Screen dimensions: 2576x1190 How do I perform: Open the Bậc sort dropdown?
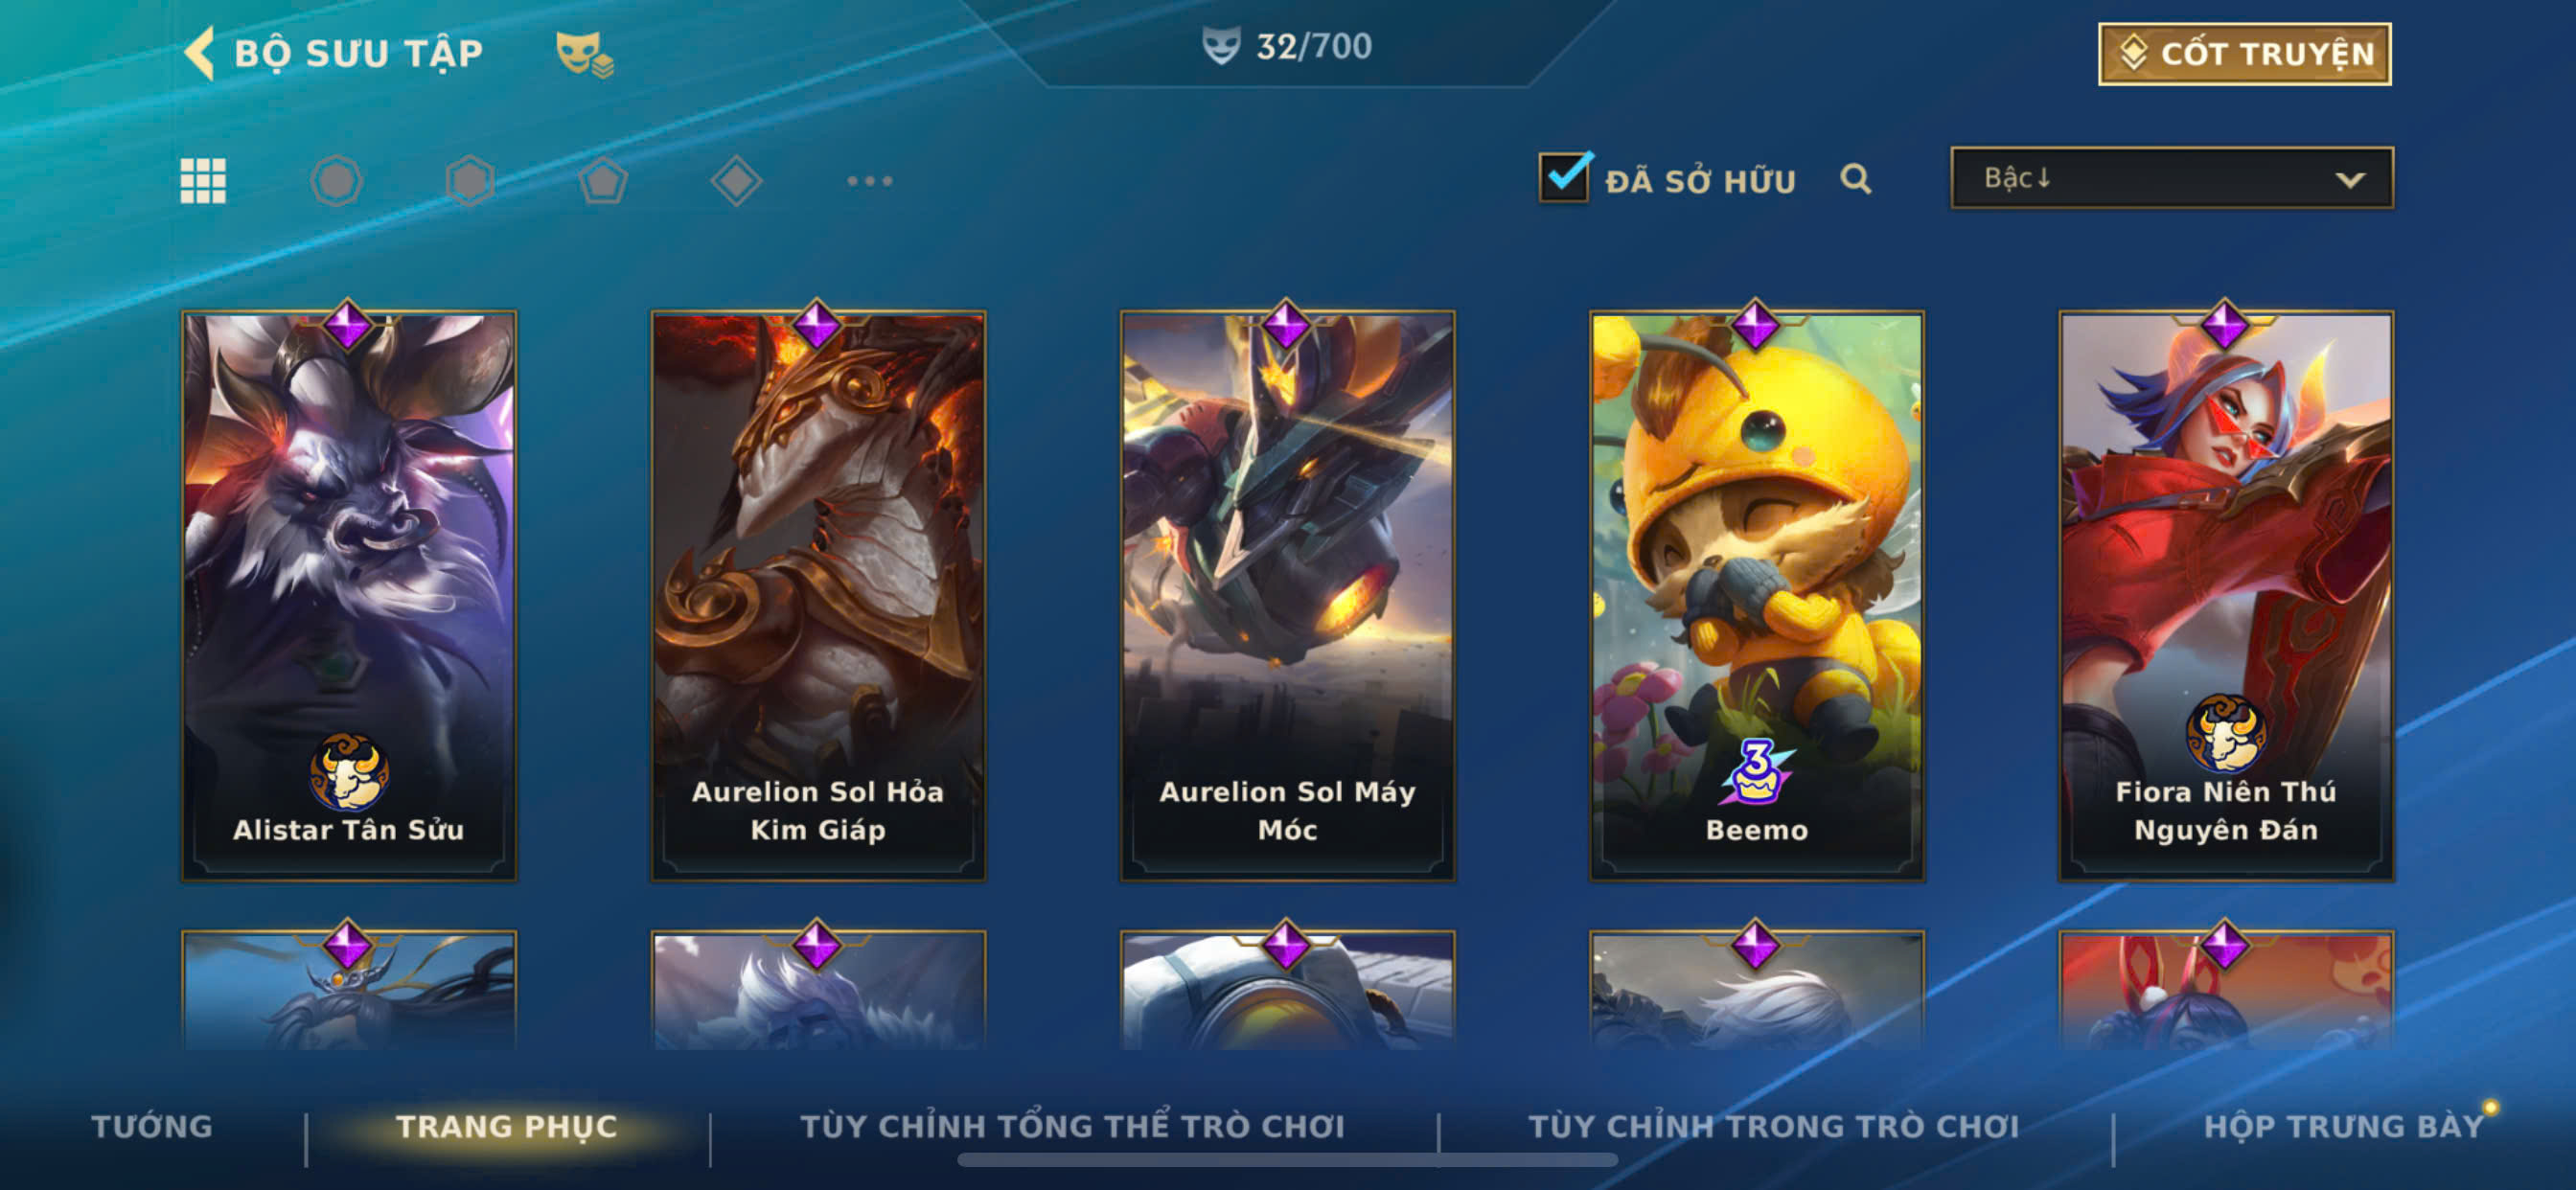tap(2171, 178)
